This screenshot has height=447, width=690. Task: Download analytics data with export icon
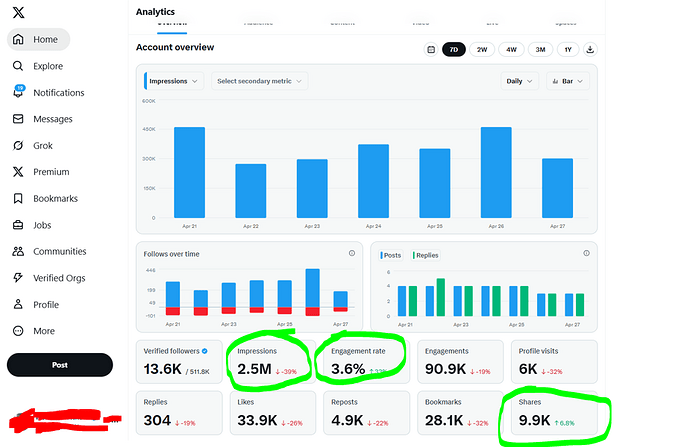tap(590, 49)
